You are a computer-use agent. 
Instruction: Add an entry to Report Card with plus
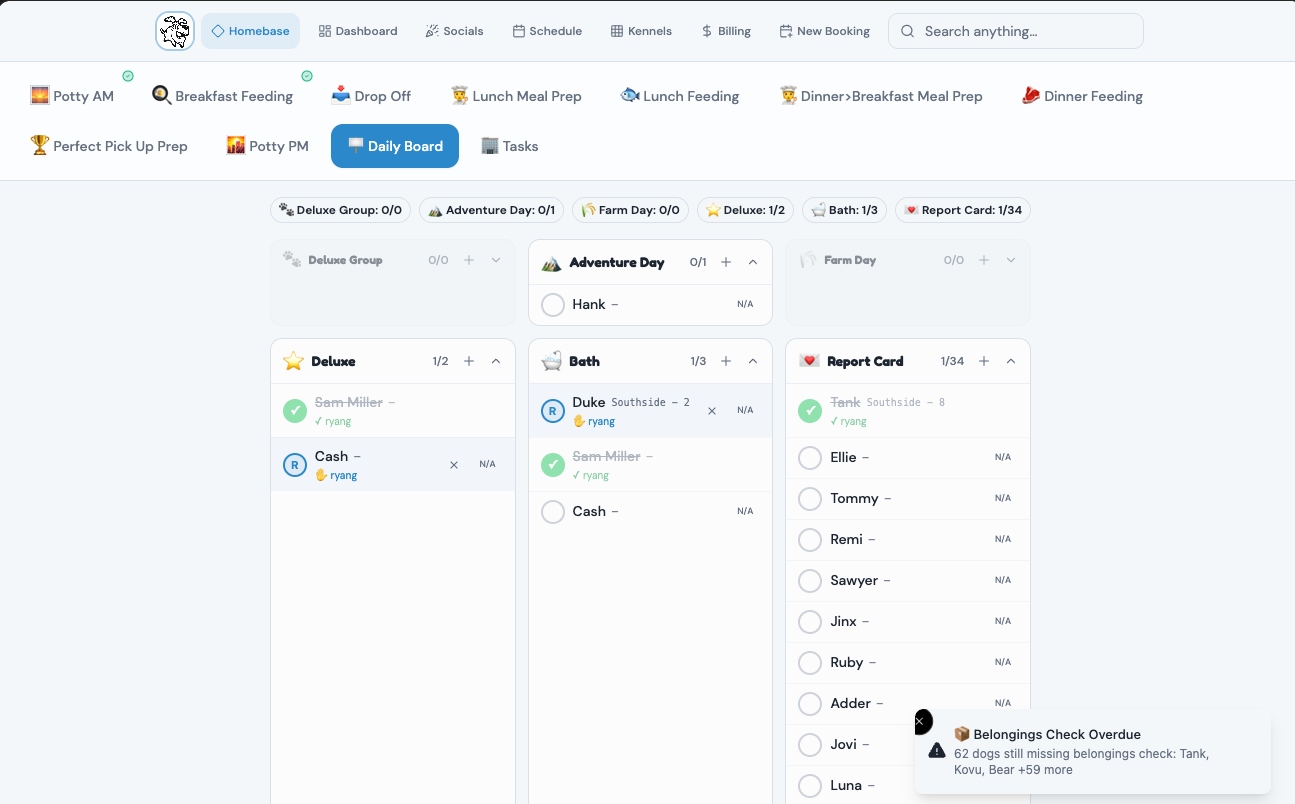click(984, 361)
